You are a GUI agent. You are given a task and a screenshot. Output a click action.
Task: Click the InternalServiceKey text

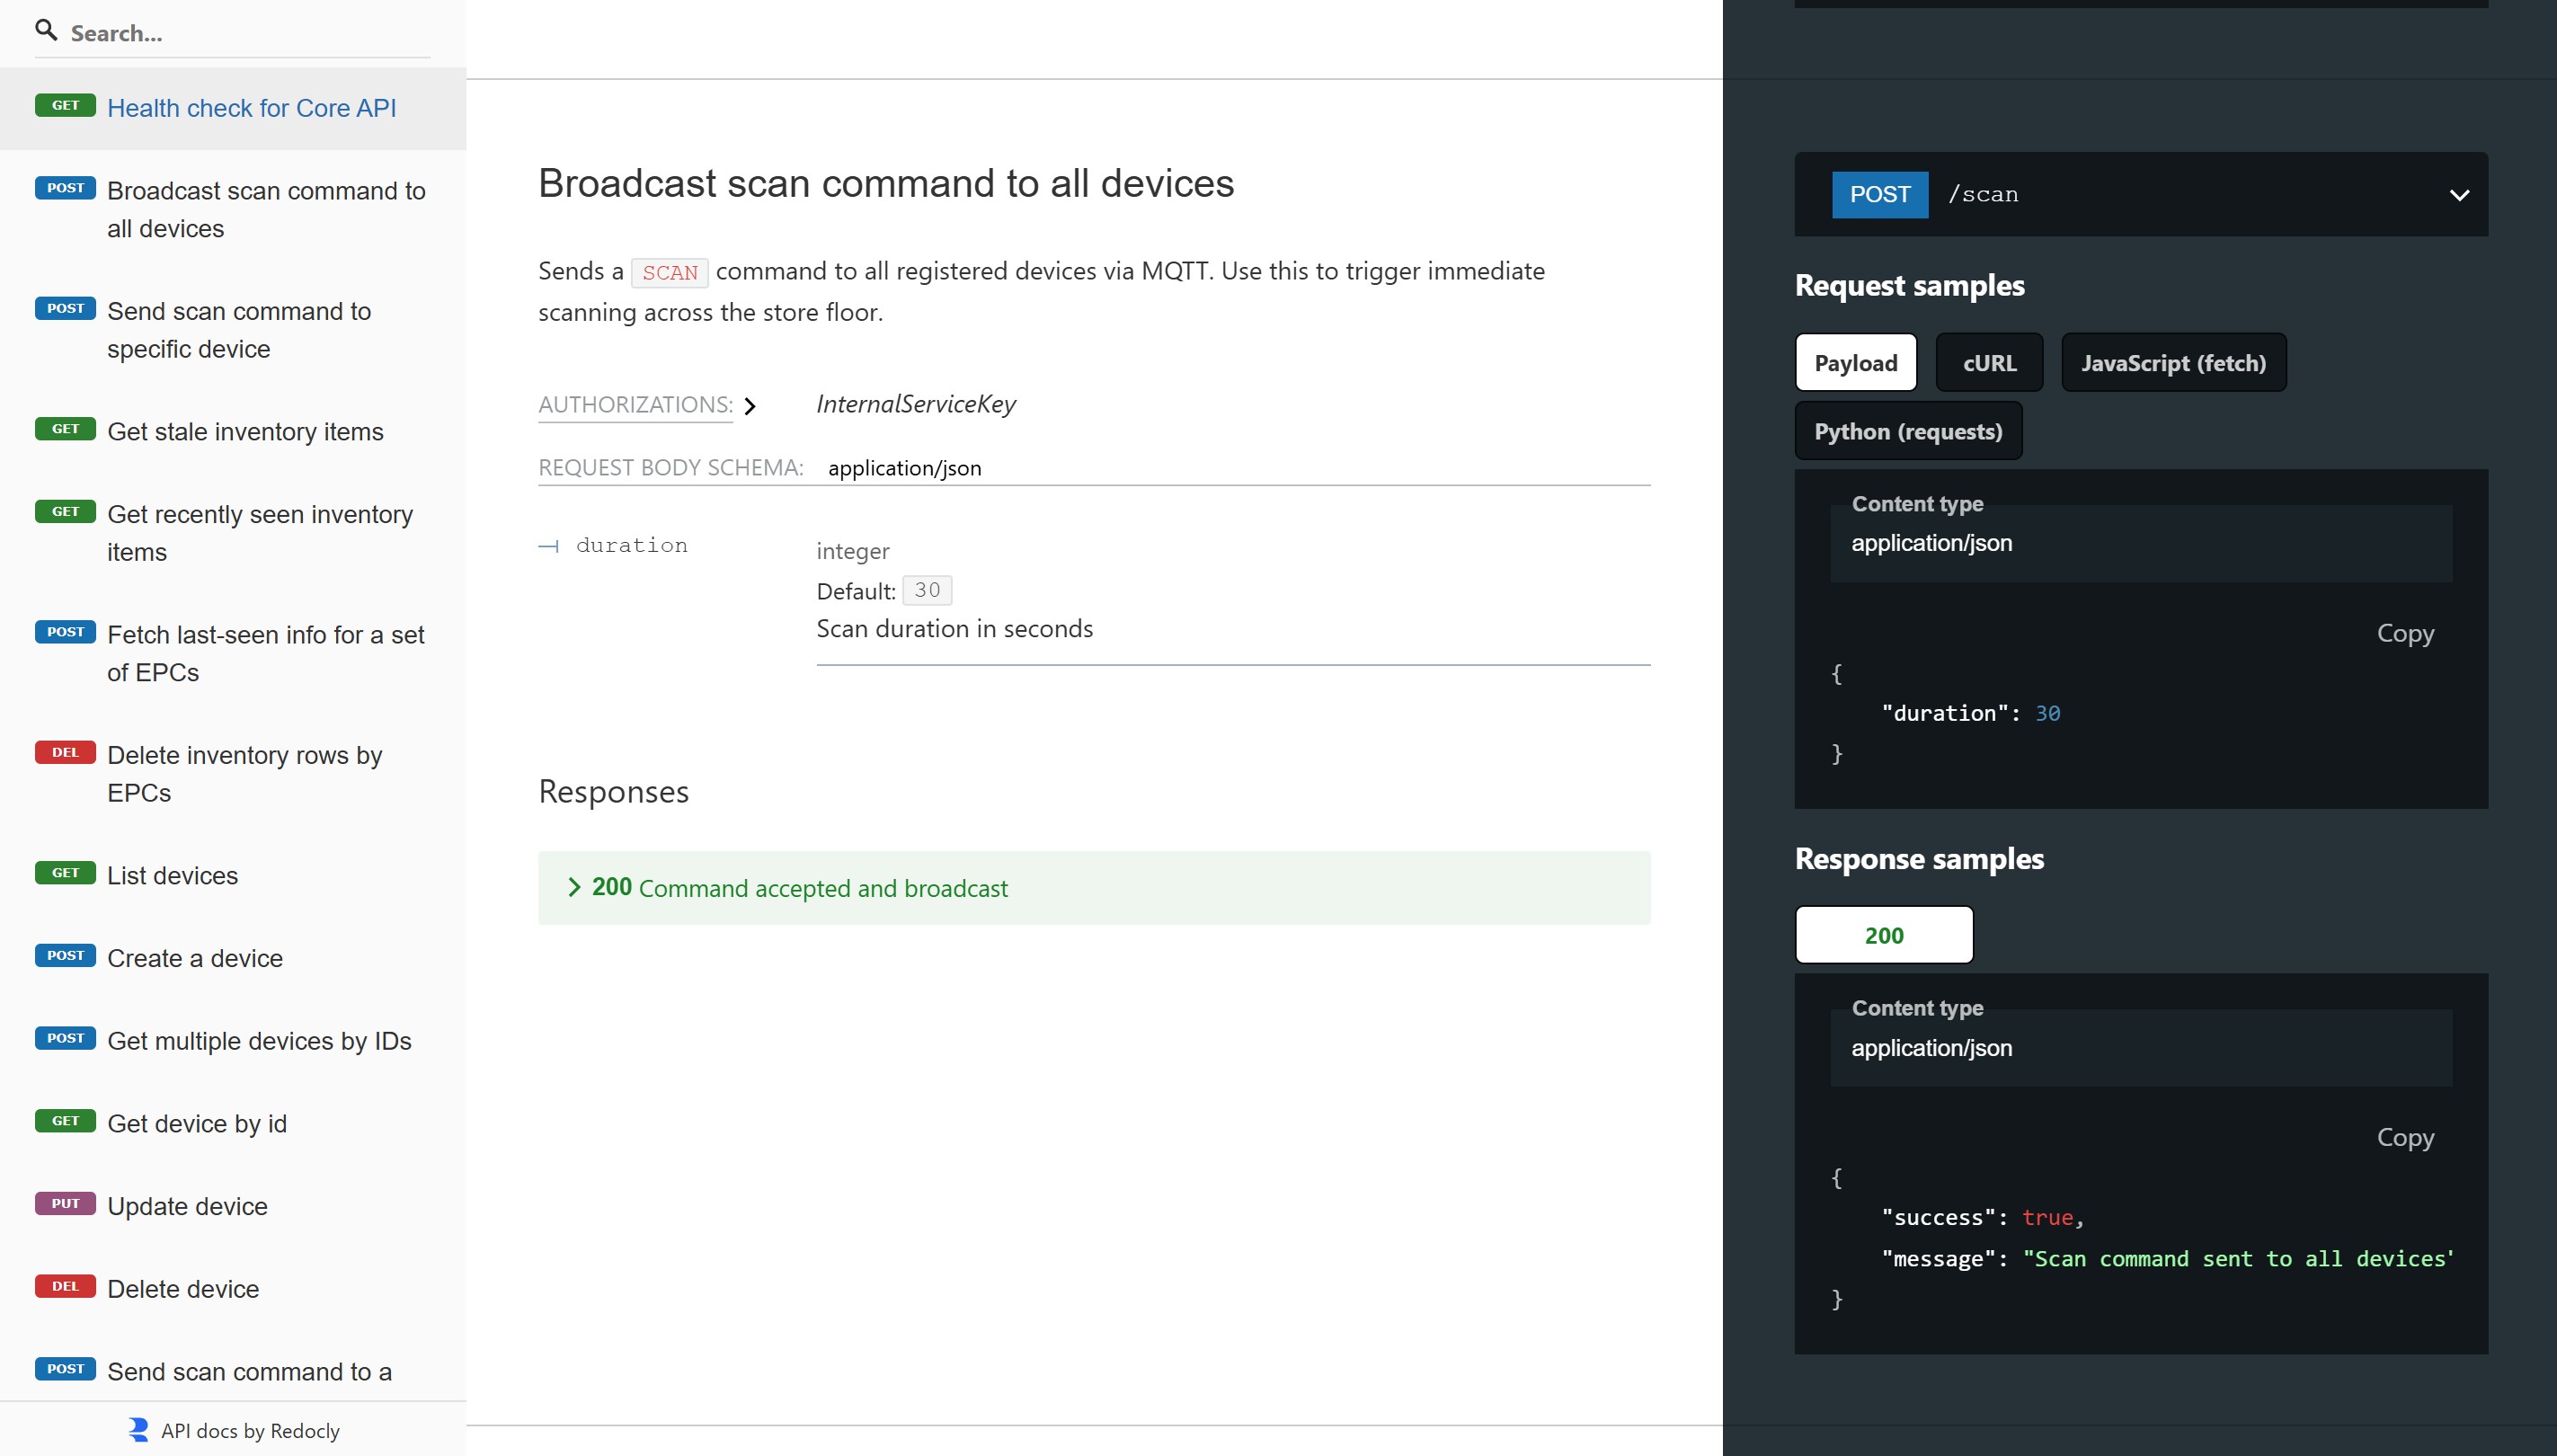click(x=916, y=404)
